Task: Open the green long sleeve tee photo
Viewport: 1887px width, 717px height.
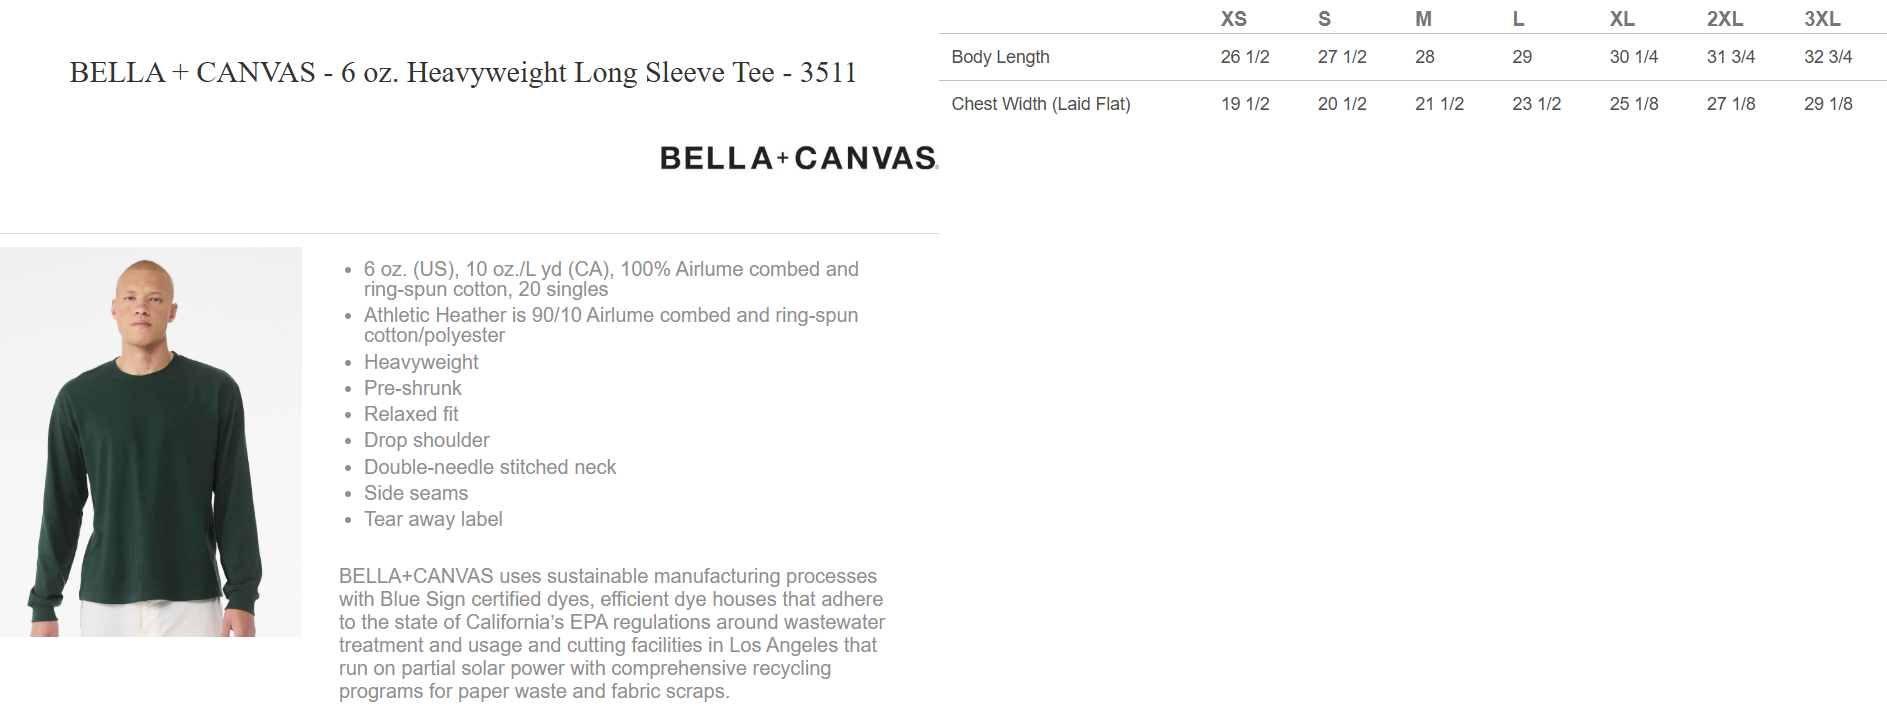Action: tap(151, 442)
